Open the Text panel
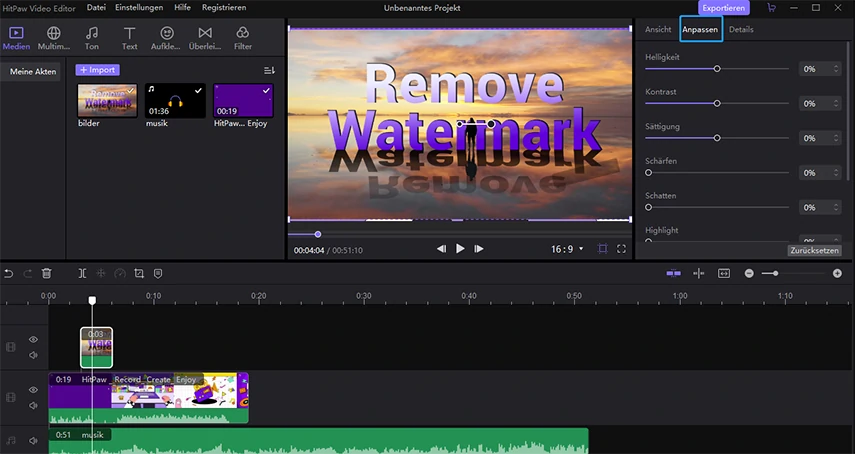The width and height of the screenshot is (855, 454). pyautogui.click(x=129, y=38)
